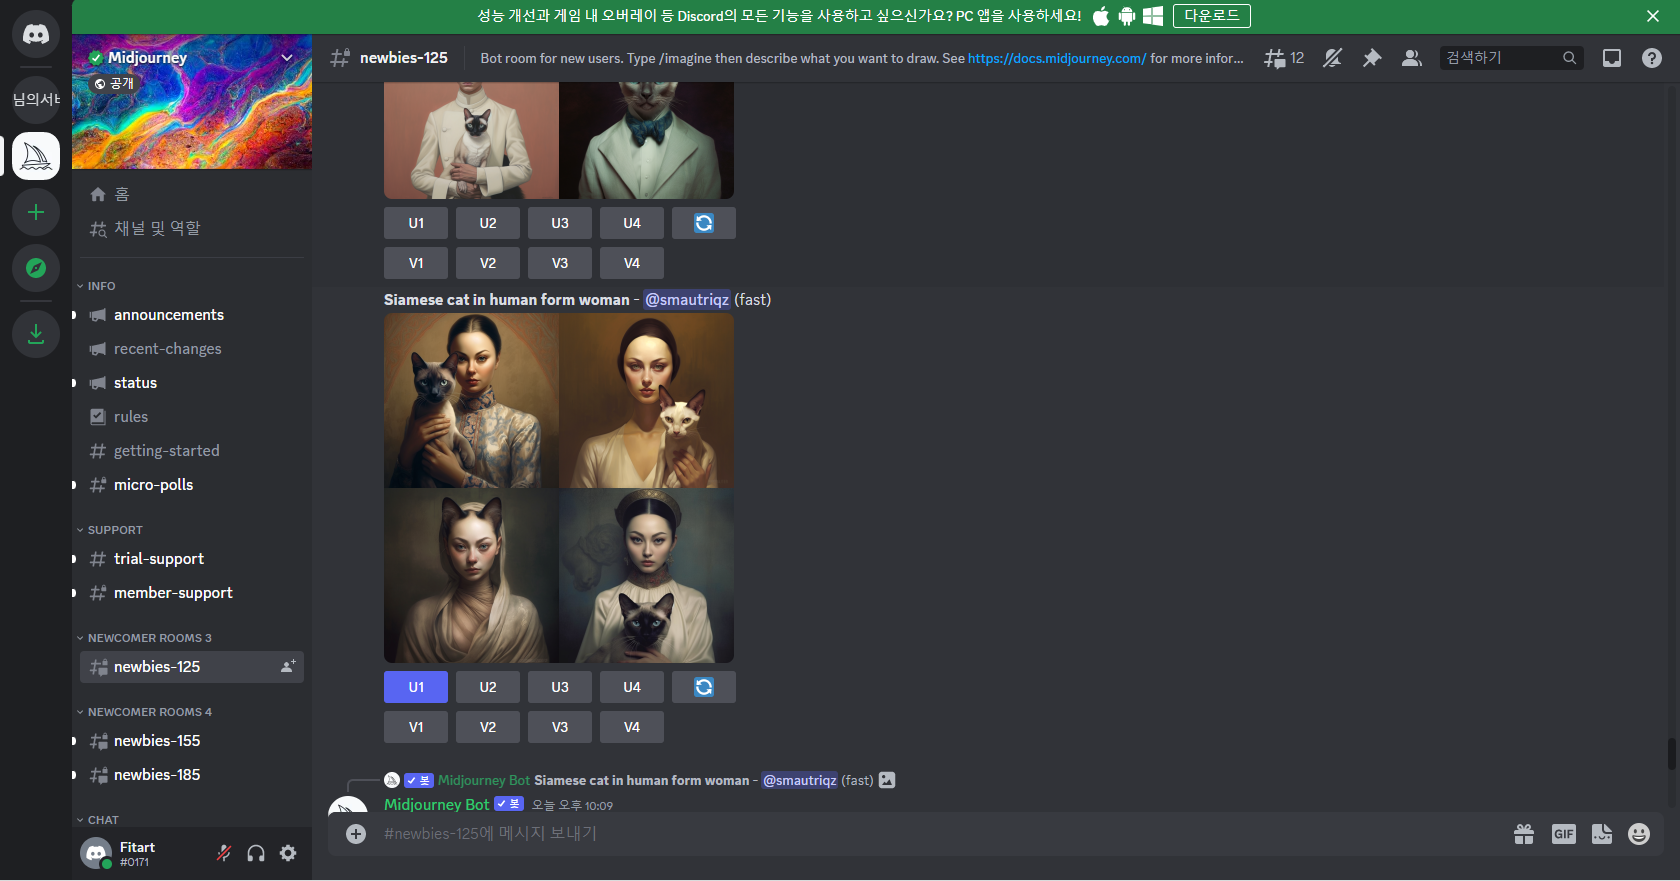Screen dimensions: 1680x881
Task: Select the Midjourney sailboat server icon
Action: point(36,156)
